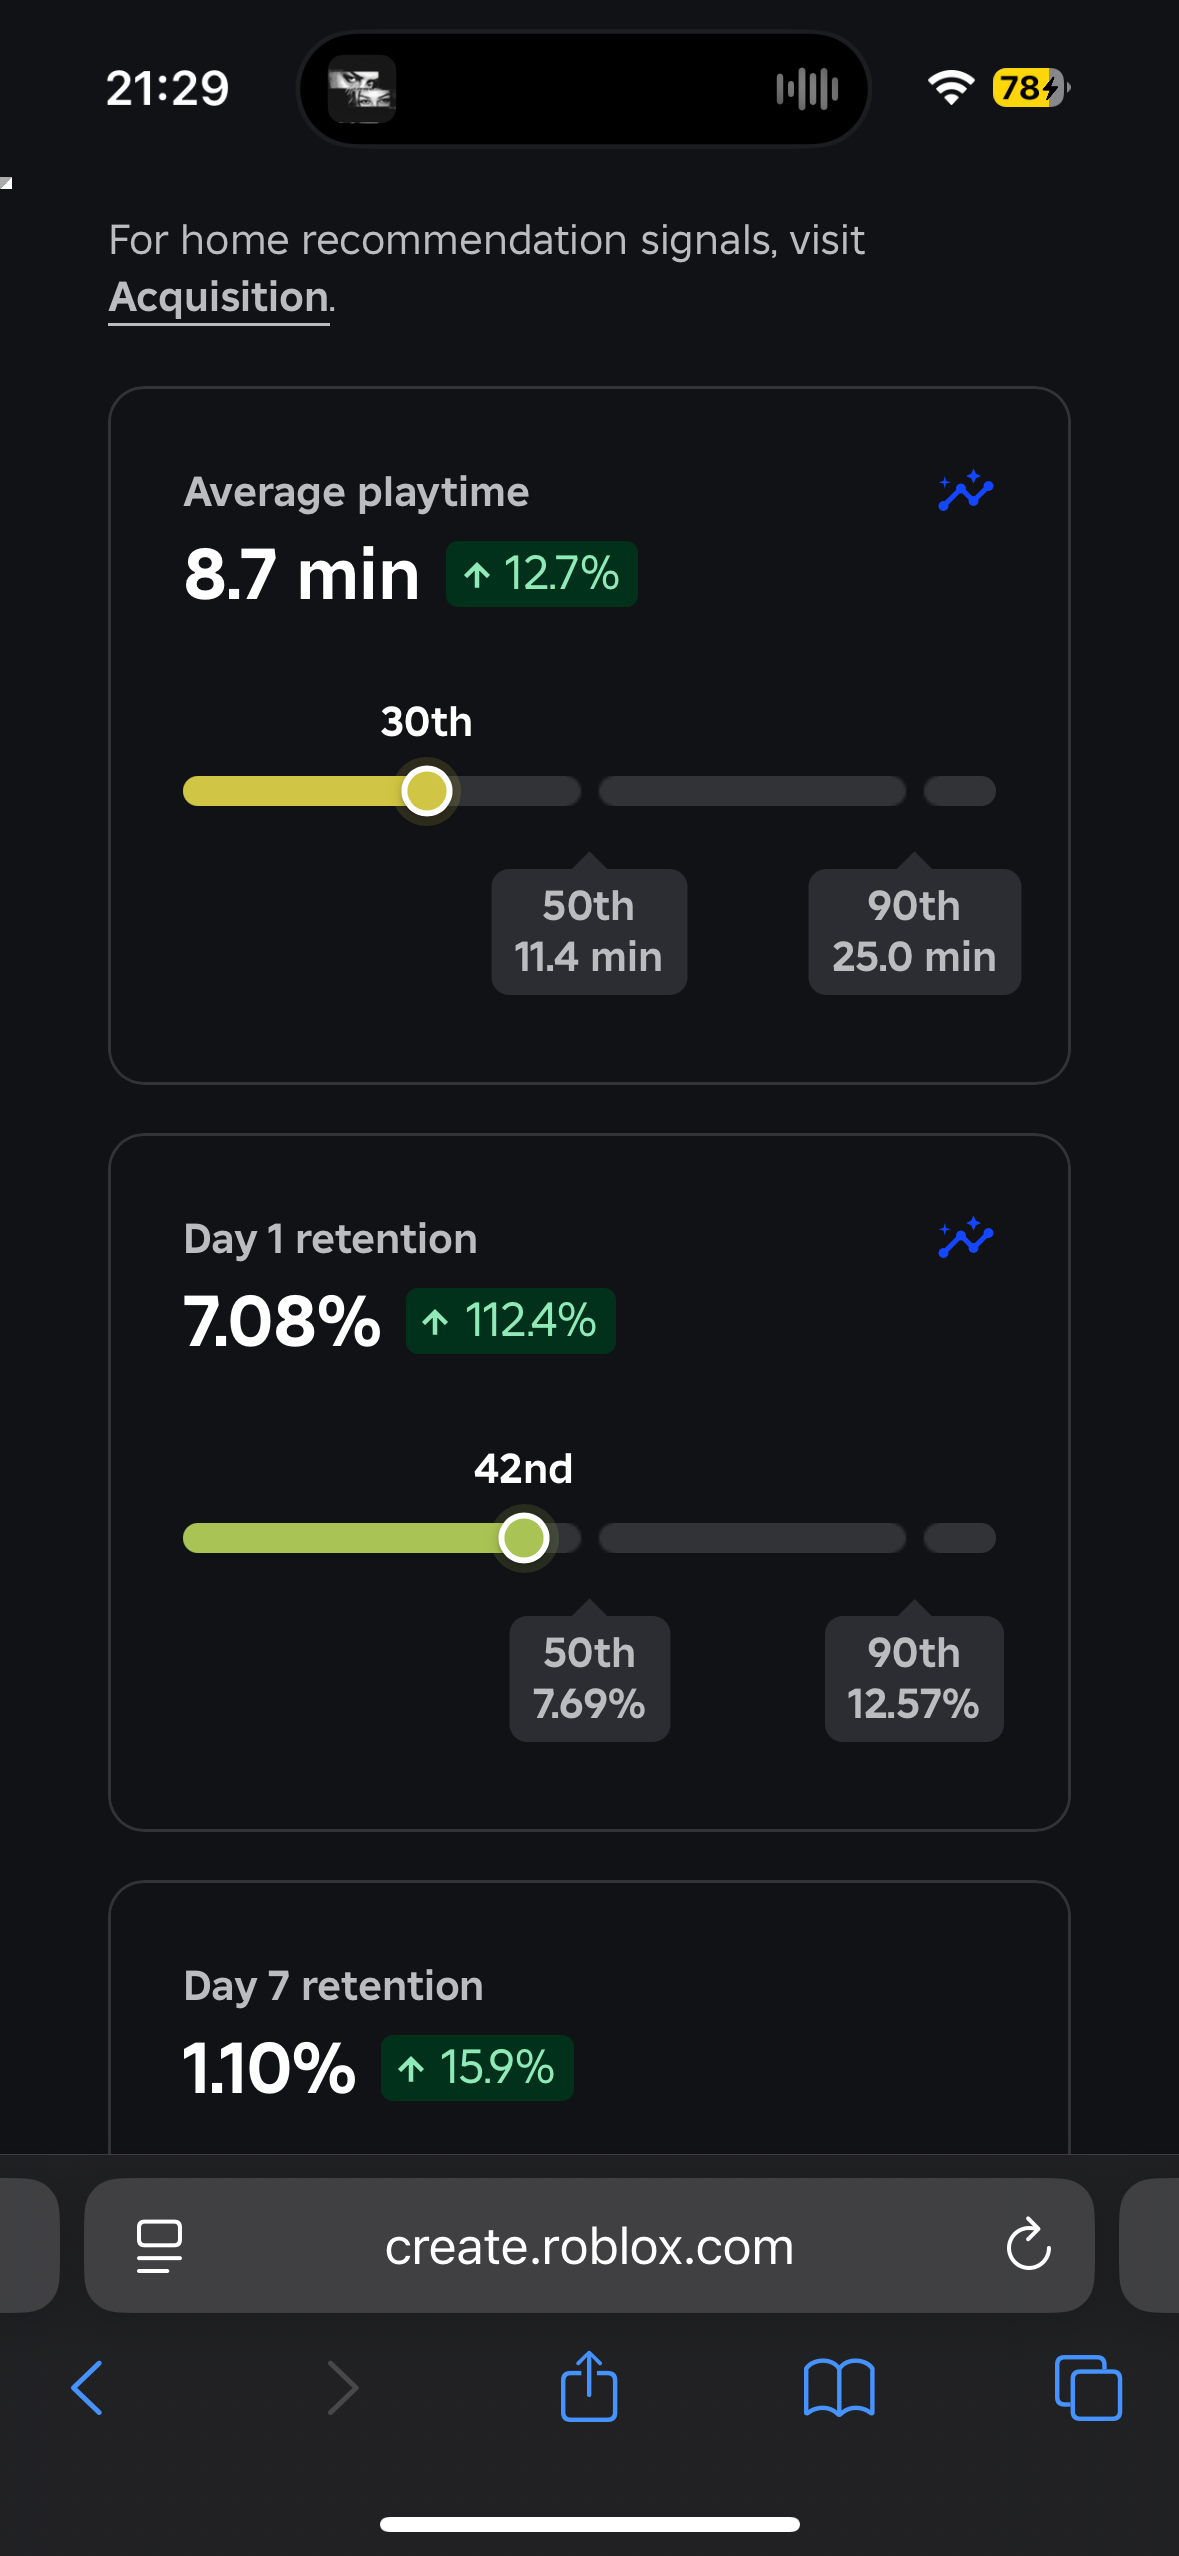Open insights sparkle icon for Average playtime
1179x2556 pixels.
965,491
